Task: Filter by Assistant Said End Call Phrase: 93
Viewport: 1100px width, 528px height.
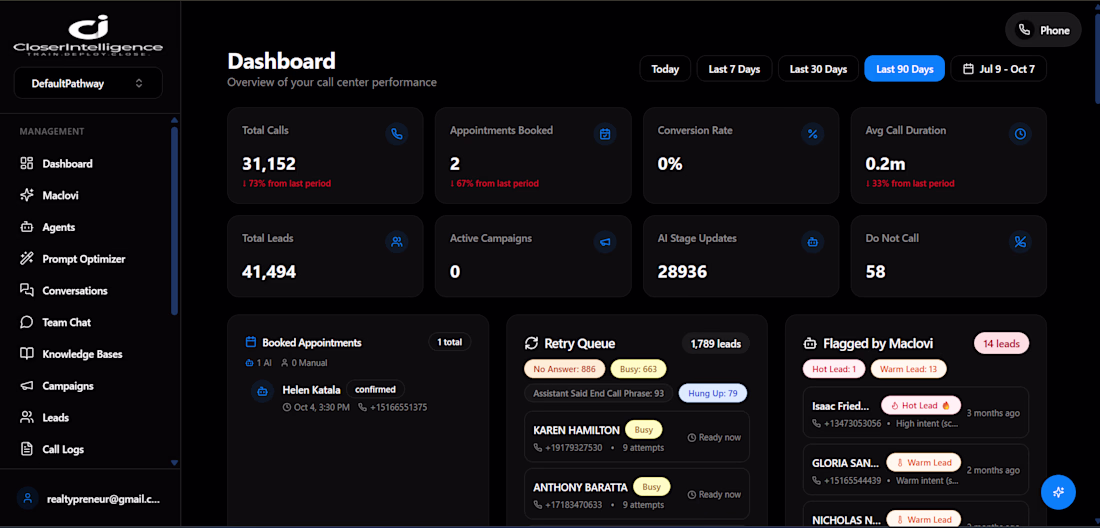Action: (598, 393)
